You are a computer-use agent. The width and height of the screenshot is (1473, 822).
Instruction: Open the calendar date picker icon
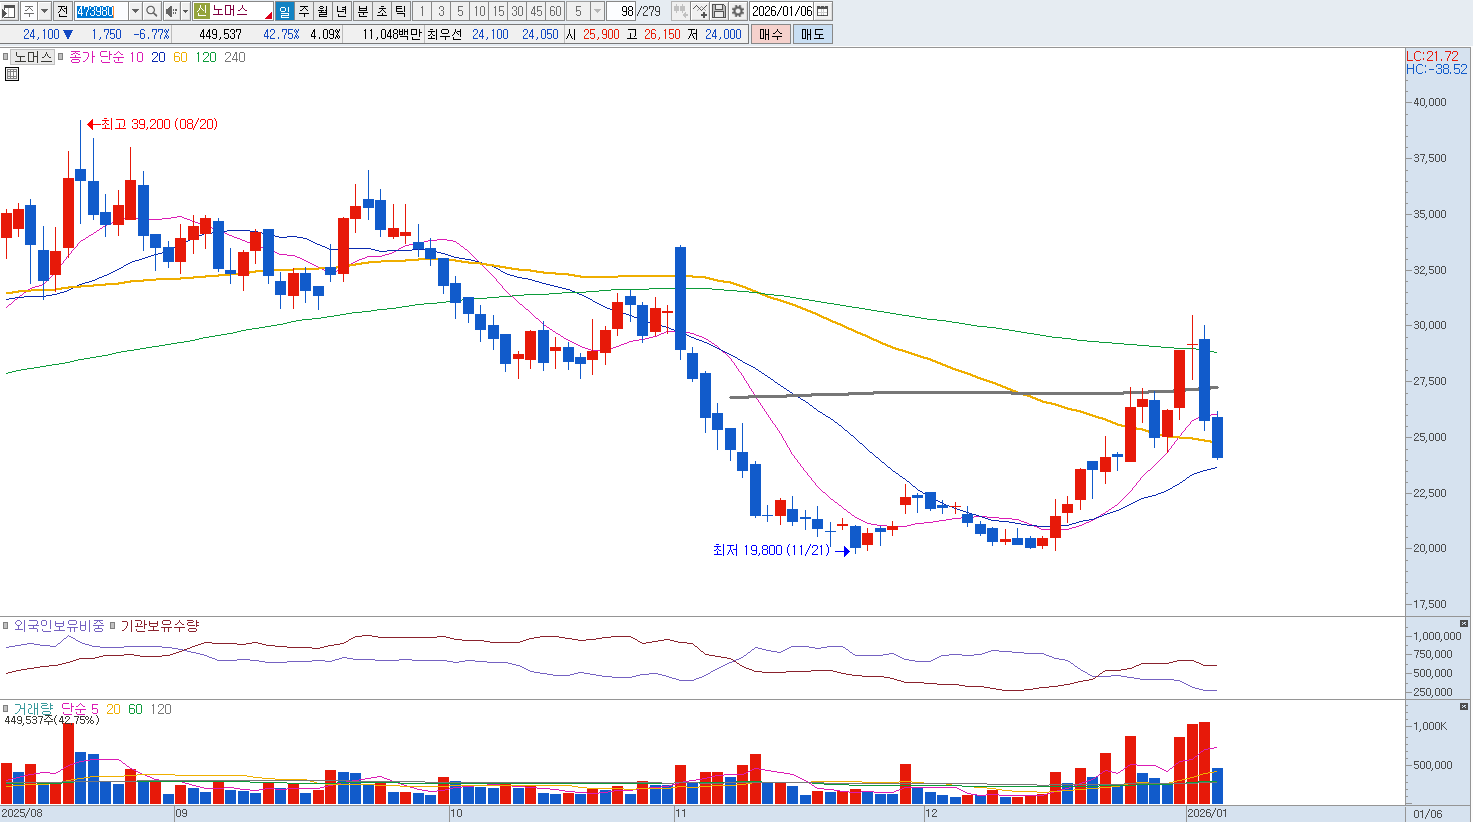(822, 11)
